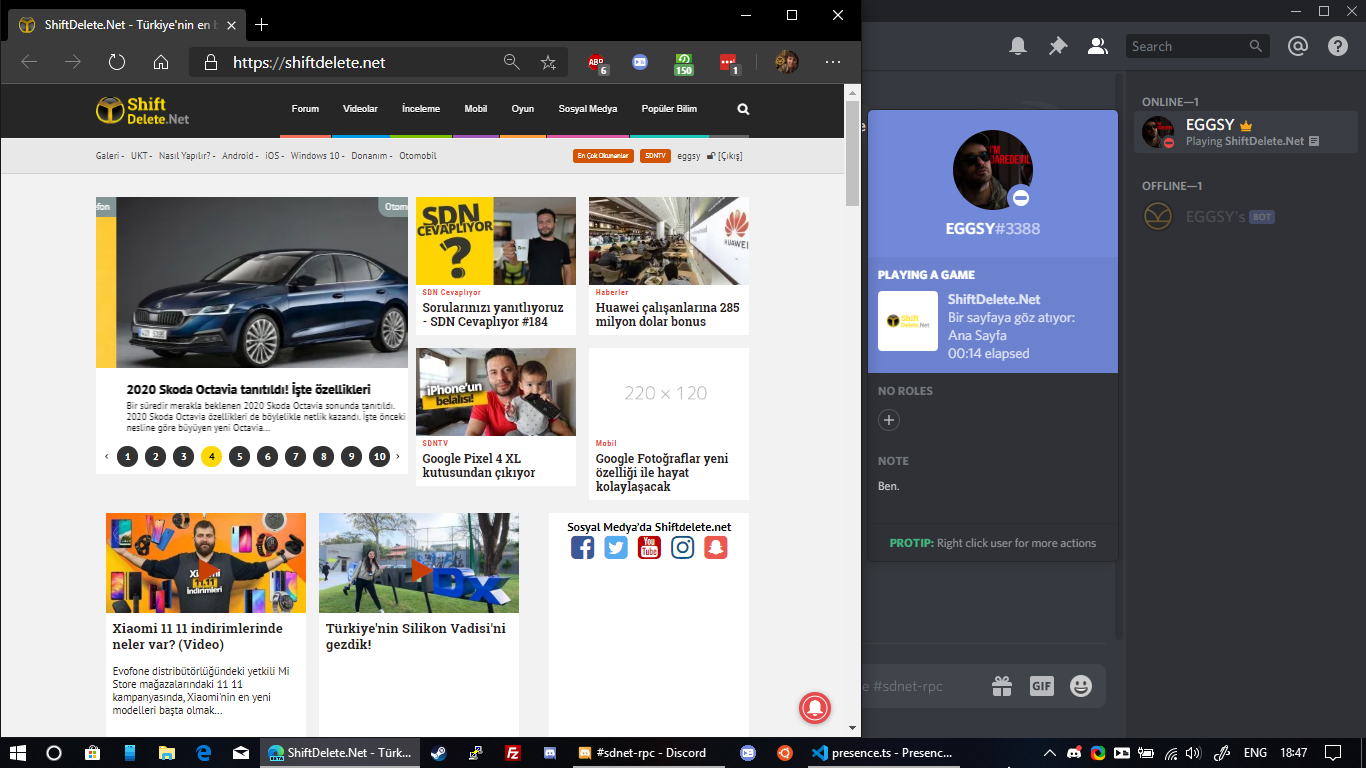Click the SDNTV orange button
Image resolution: width=1366 pixels, height=768 pixels.
point(655,156)
